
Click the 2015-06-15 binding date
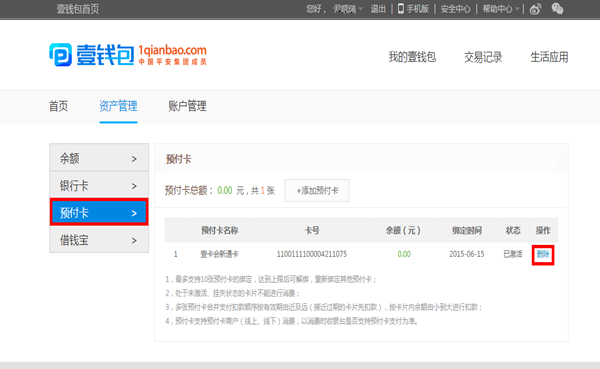coord(466,254)
